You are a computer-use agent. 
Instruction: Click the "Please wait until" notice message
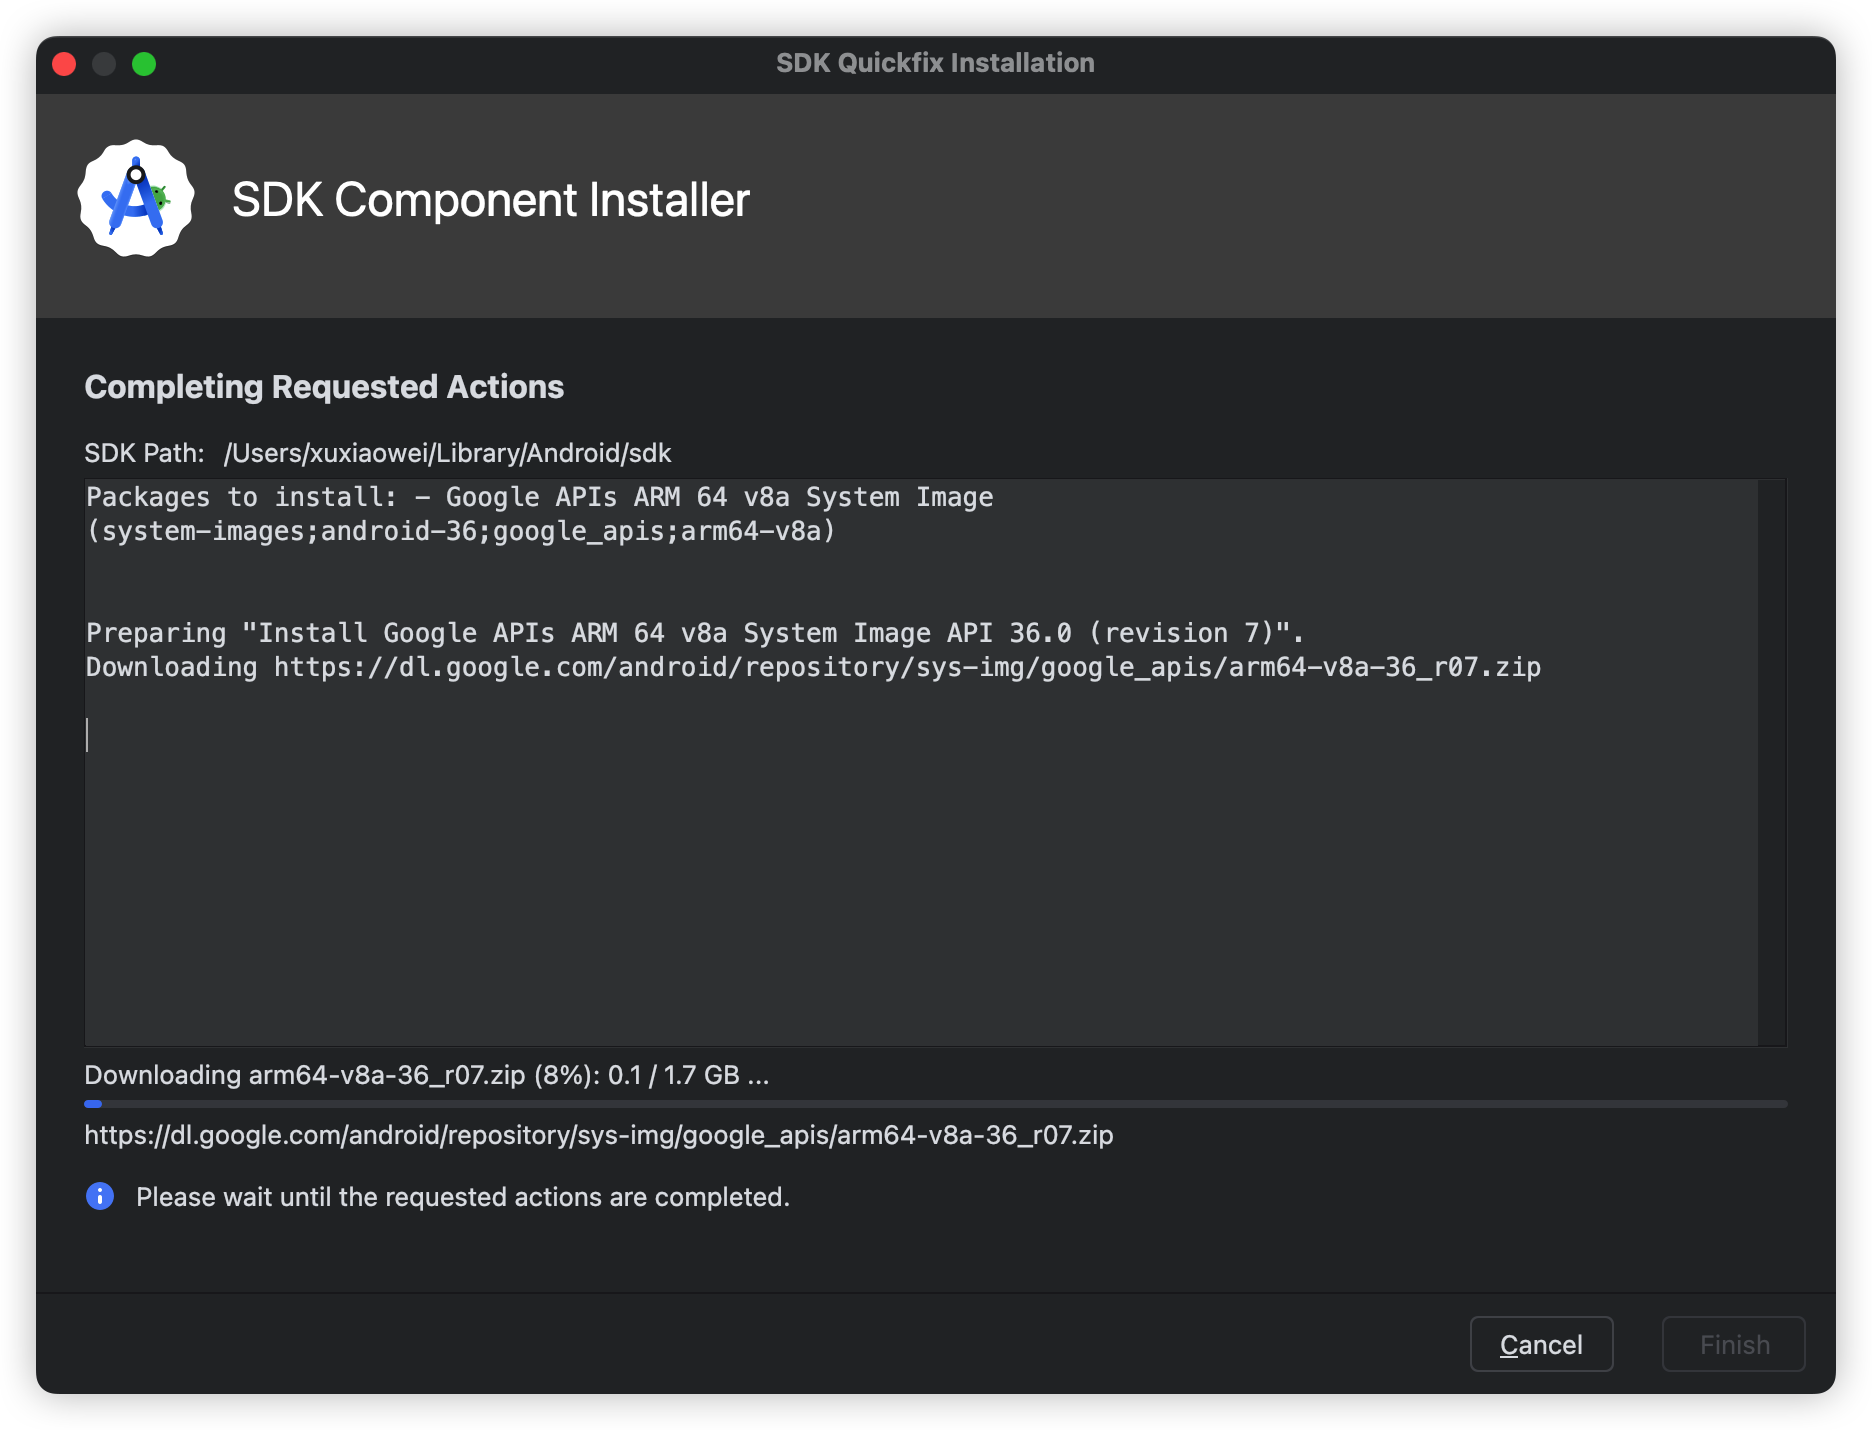[x=462, y=1197]
